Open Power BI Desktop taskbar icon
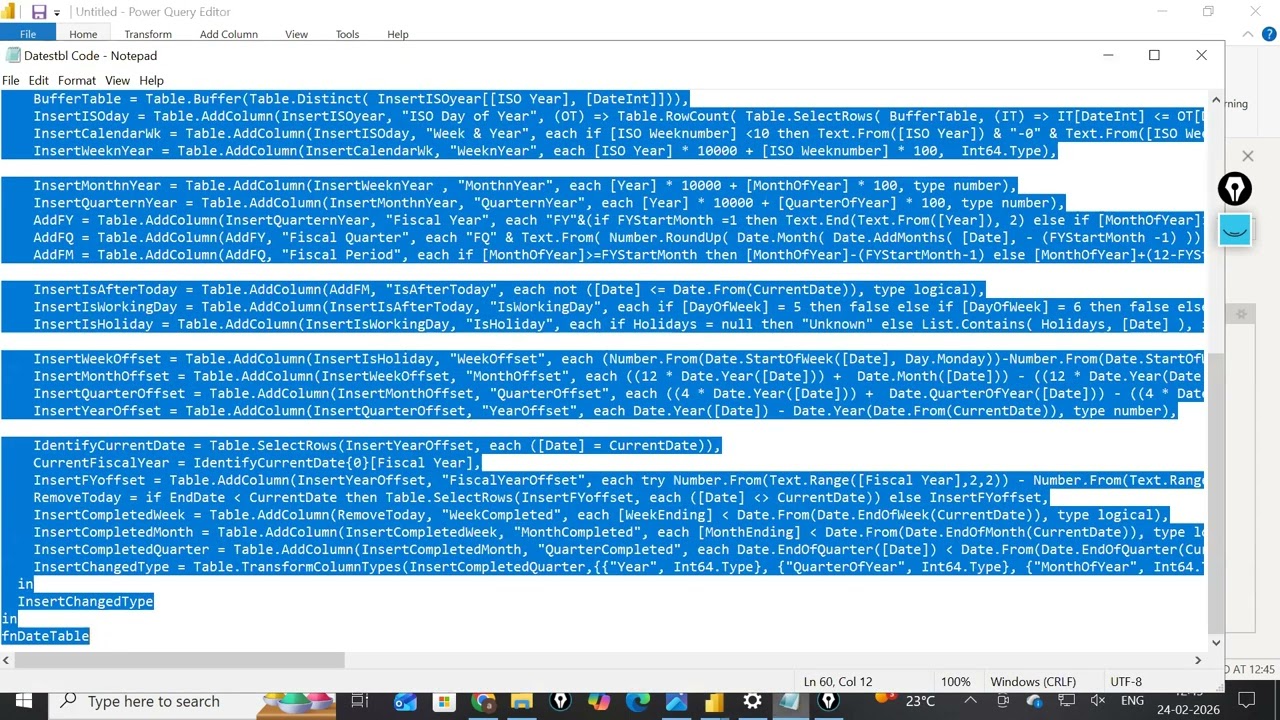This screenshot has width=1280, height=720. coord(714,701)
